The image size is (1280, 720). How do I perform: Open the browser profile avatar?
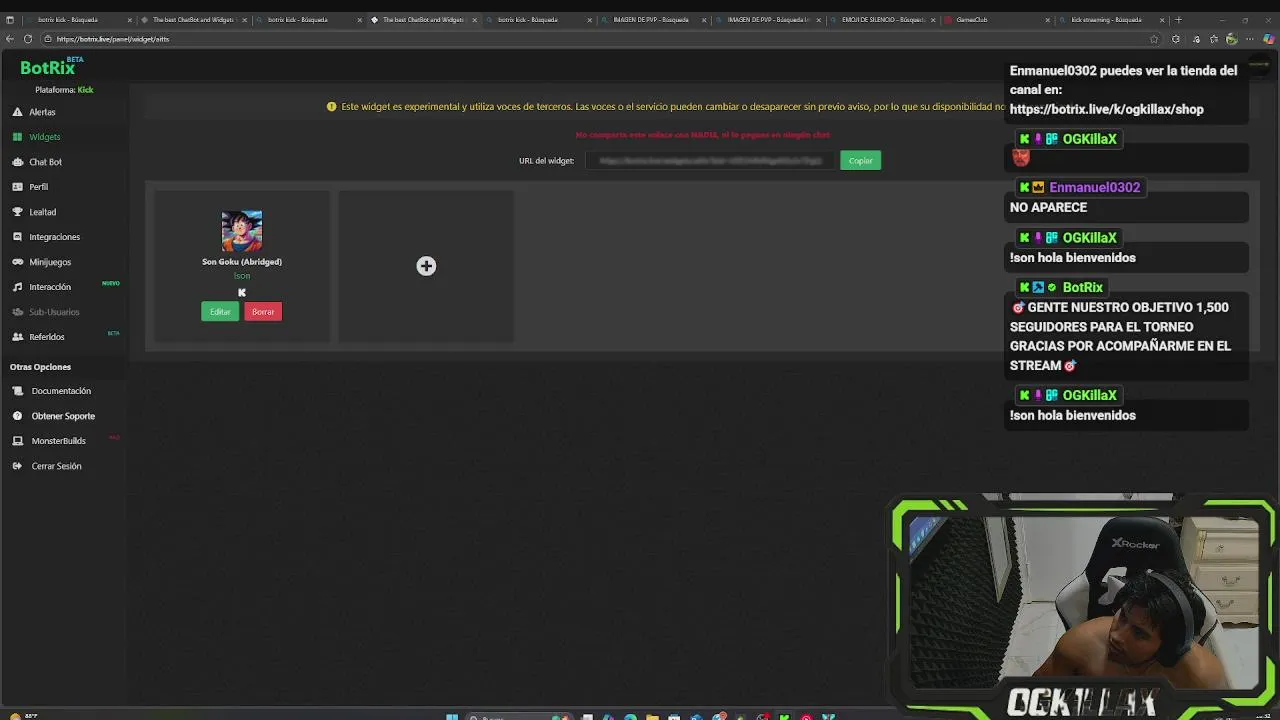pyautogui.click(x=1232, y=39)
